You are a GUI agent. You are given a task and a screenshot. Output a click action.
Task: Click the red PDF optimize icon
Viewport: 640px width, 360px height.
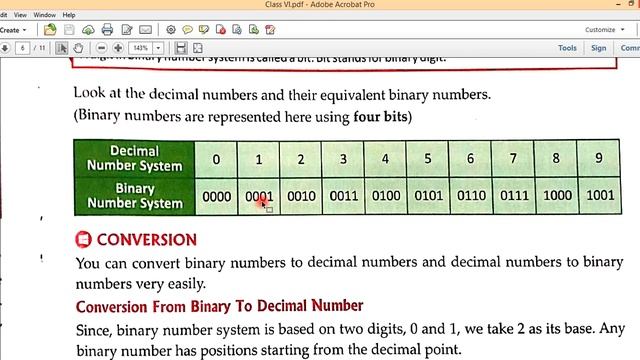tap(221, 30)
